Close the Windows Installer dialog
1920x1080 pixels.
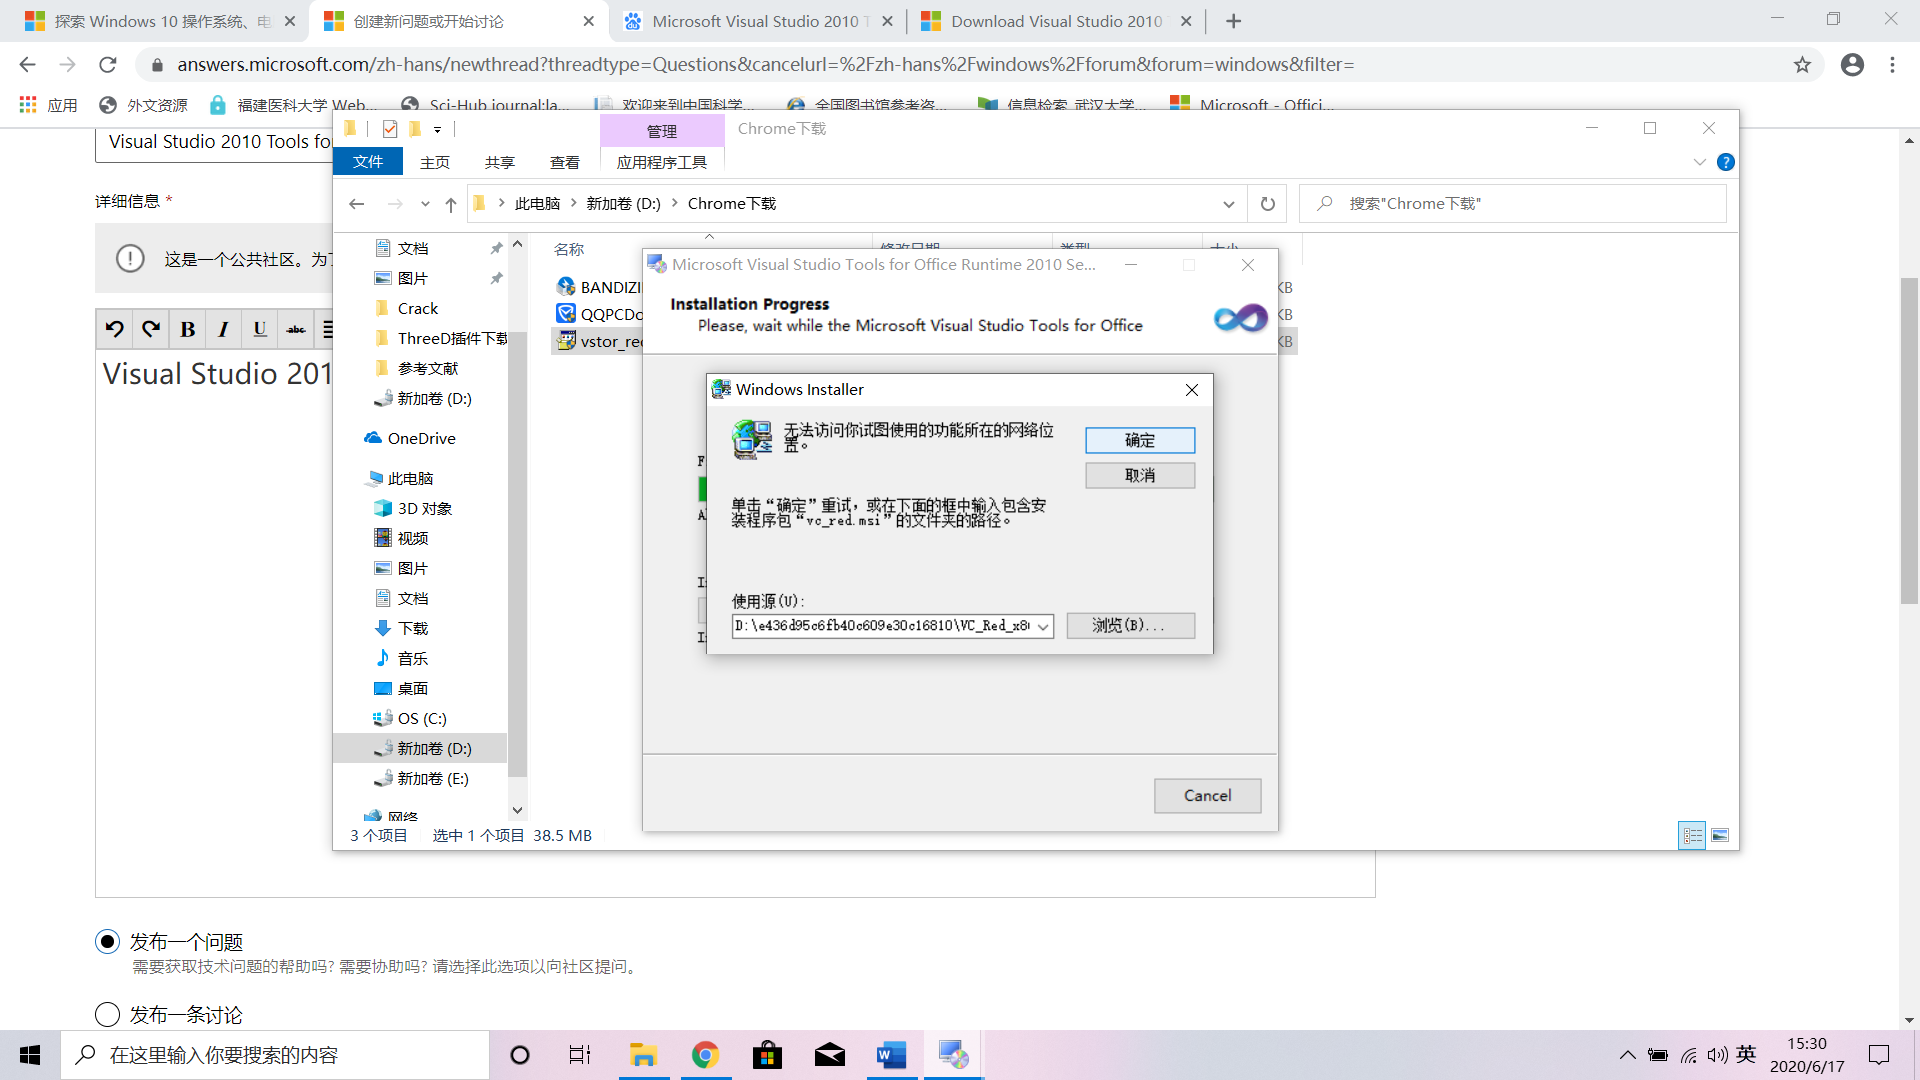[1192, 390]
